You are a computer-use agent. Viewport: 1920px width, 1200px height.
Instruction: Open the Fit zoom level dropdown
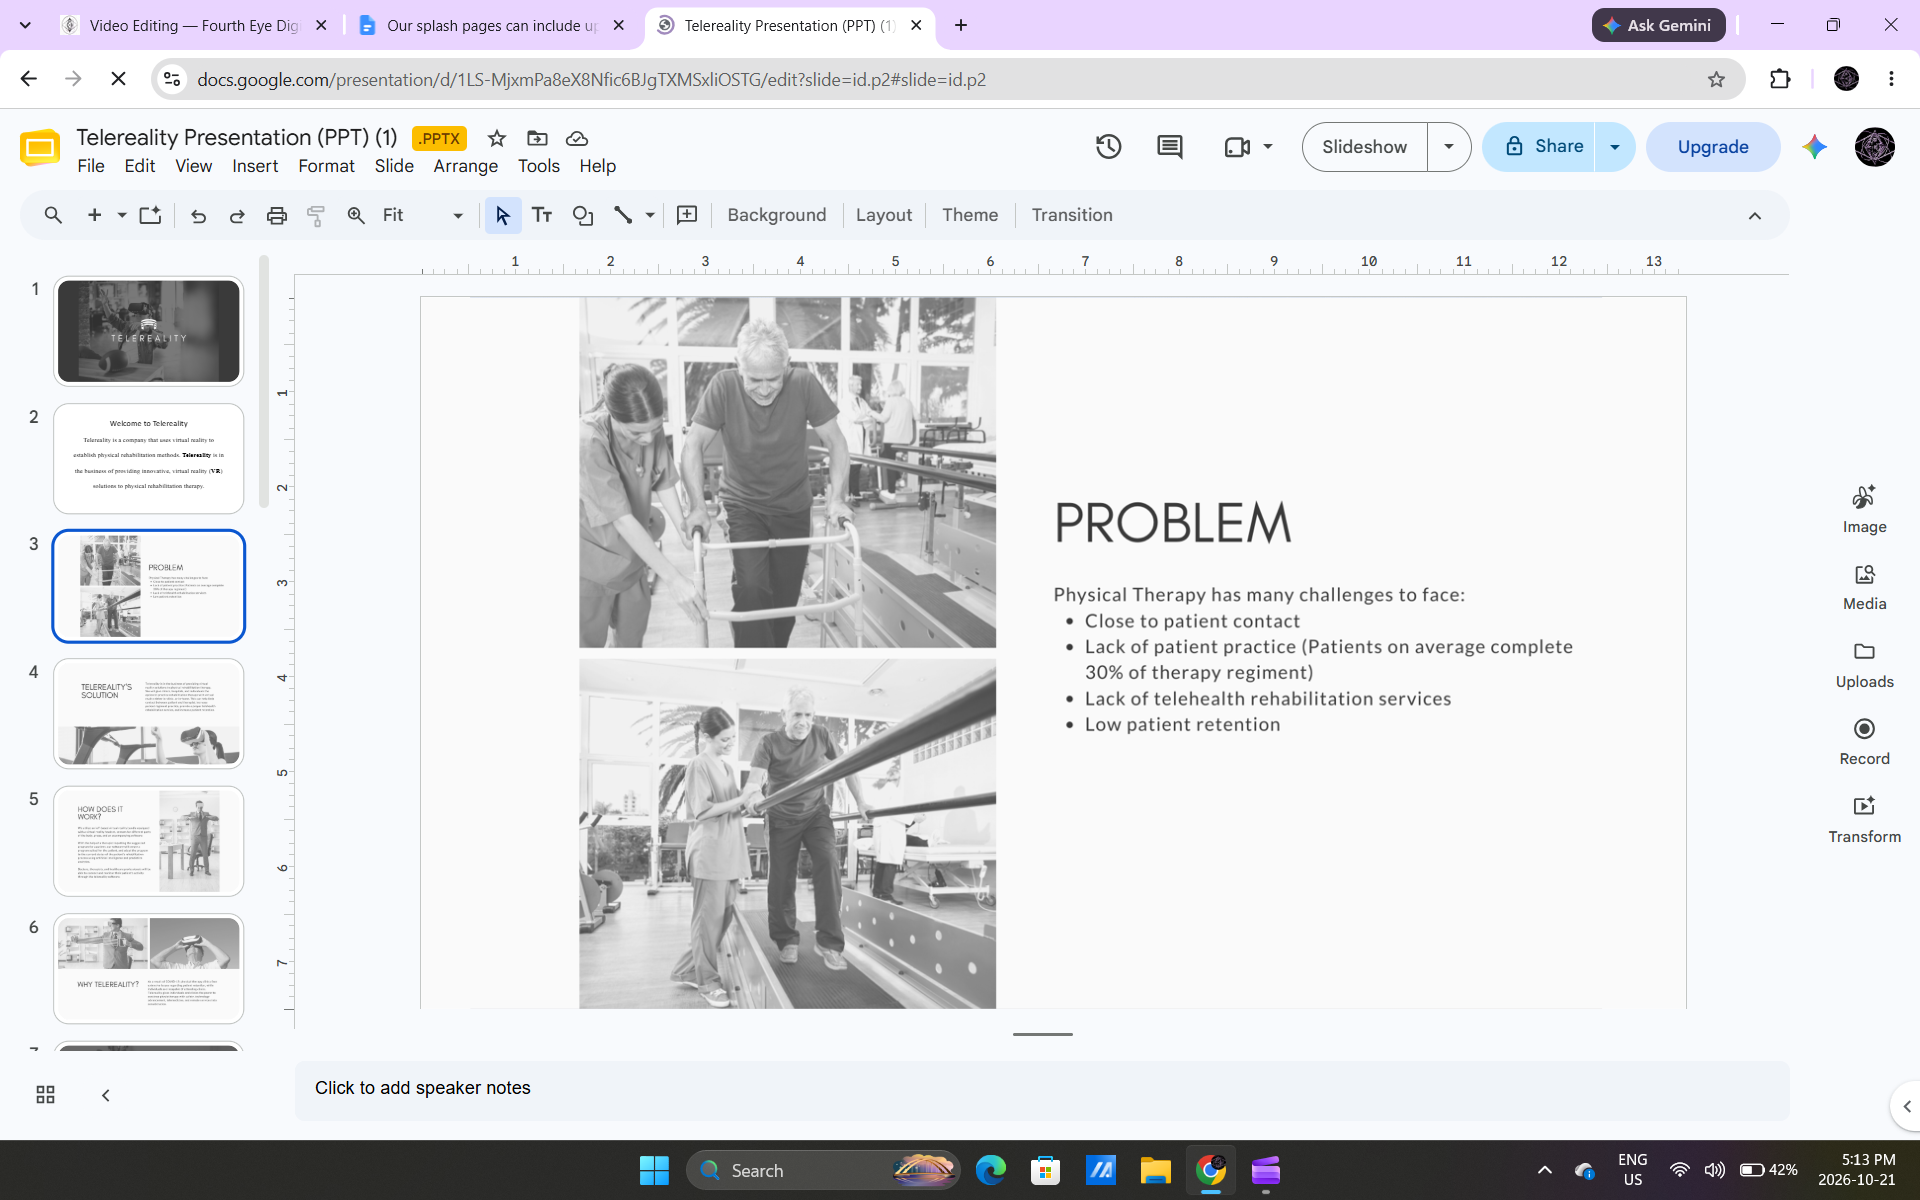coord(424,215)
